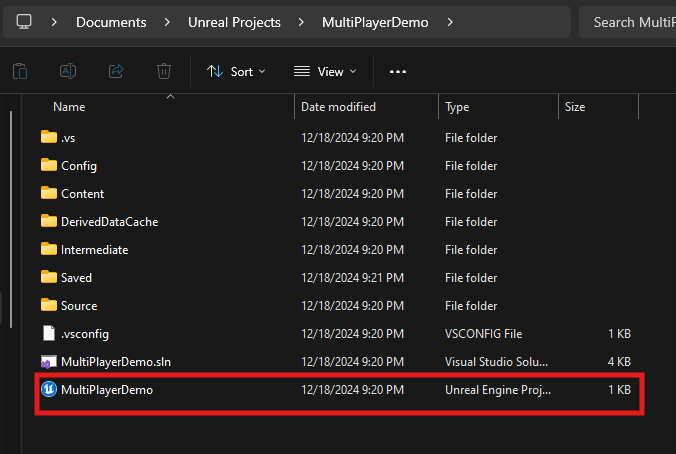Select the Source folder name

tap(79, 306)
